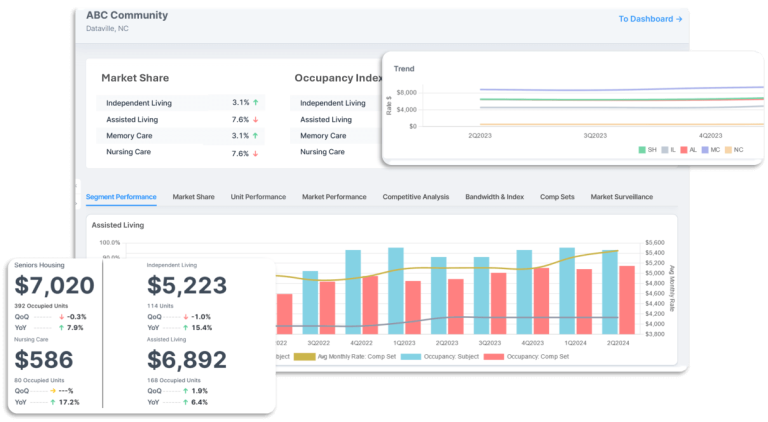This screenshot has width=768, height=422.
Task: Select Assisted Living in Occupancy Index
Action: click(x=326, y=119)
